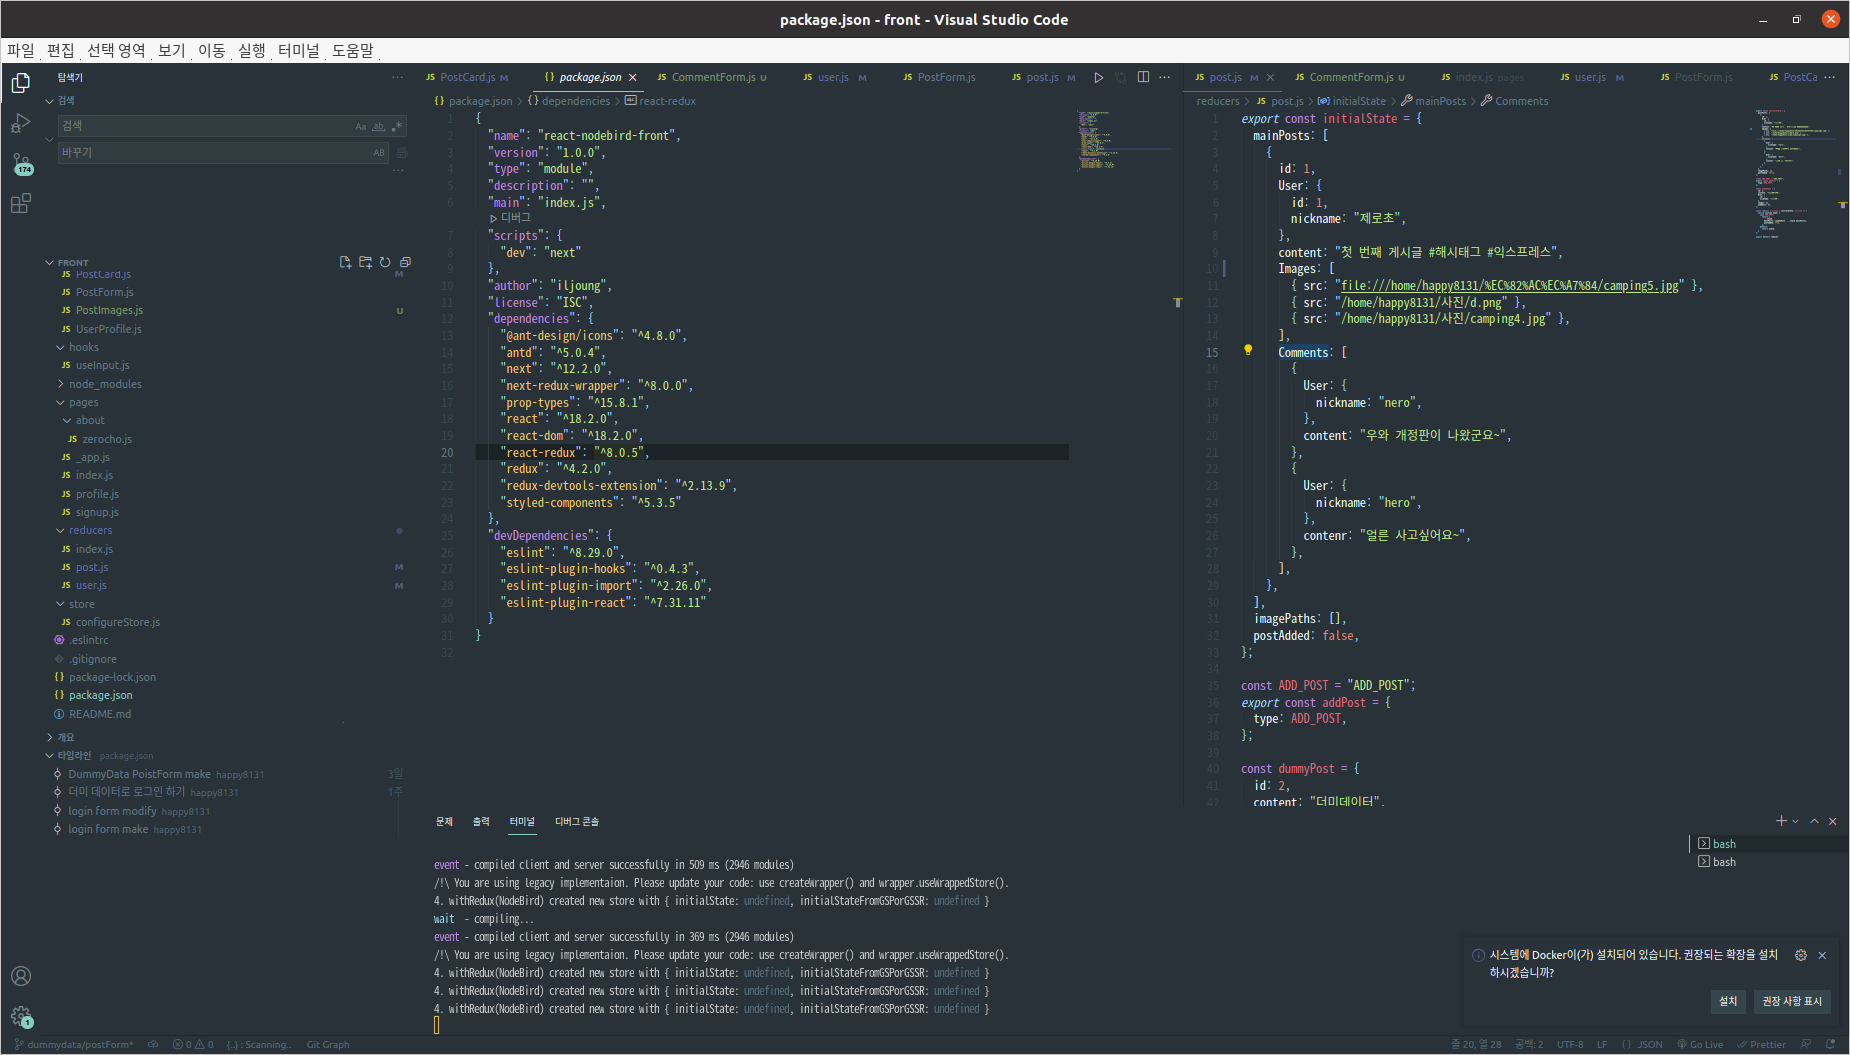Close the terminal panel
Viewport: 1850px width, 1055px height.
point(1833,821)
